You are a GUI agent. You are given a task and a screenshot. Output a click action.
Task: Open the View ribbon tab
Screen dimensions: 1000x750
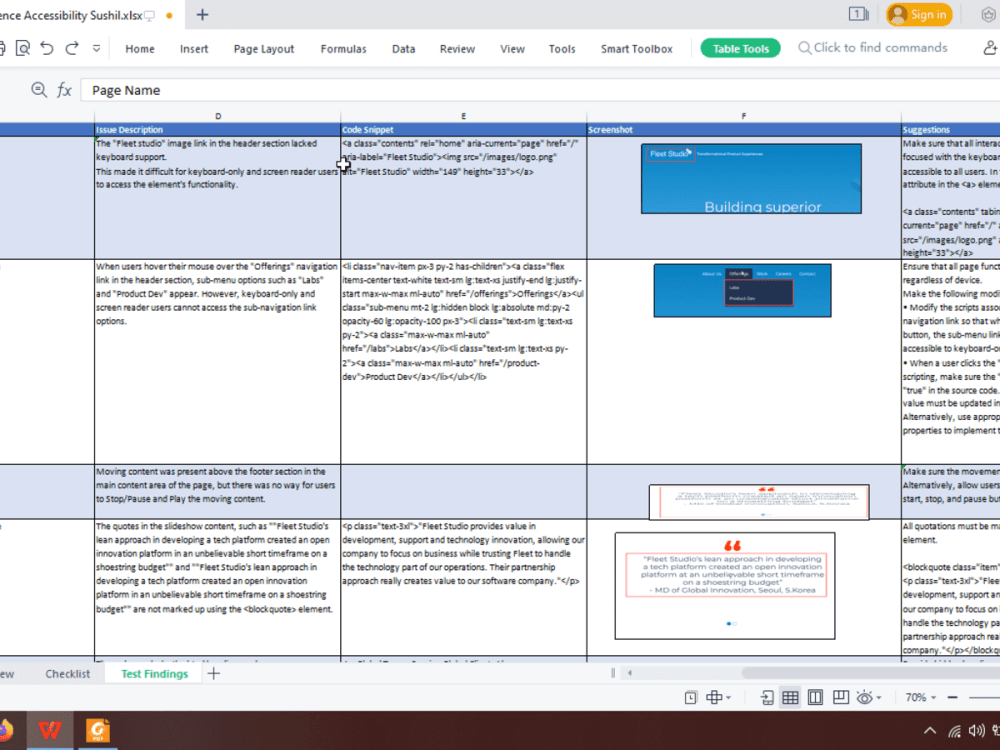click(x=512, y=49)
